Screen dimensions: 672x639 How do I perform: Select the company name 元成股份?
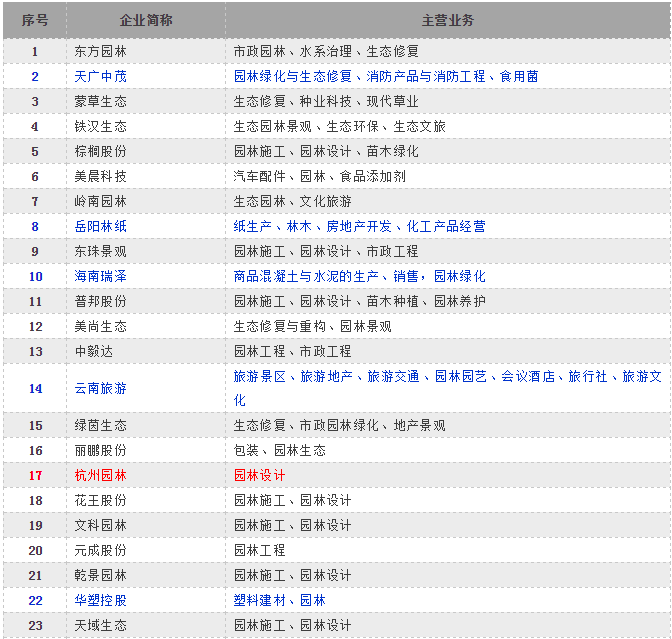[x=100, y=550]
